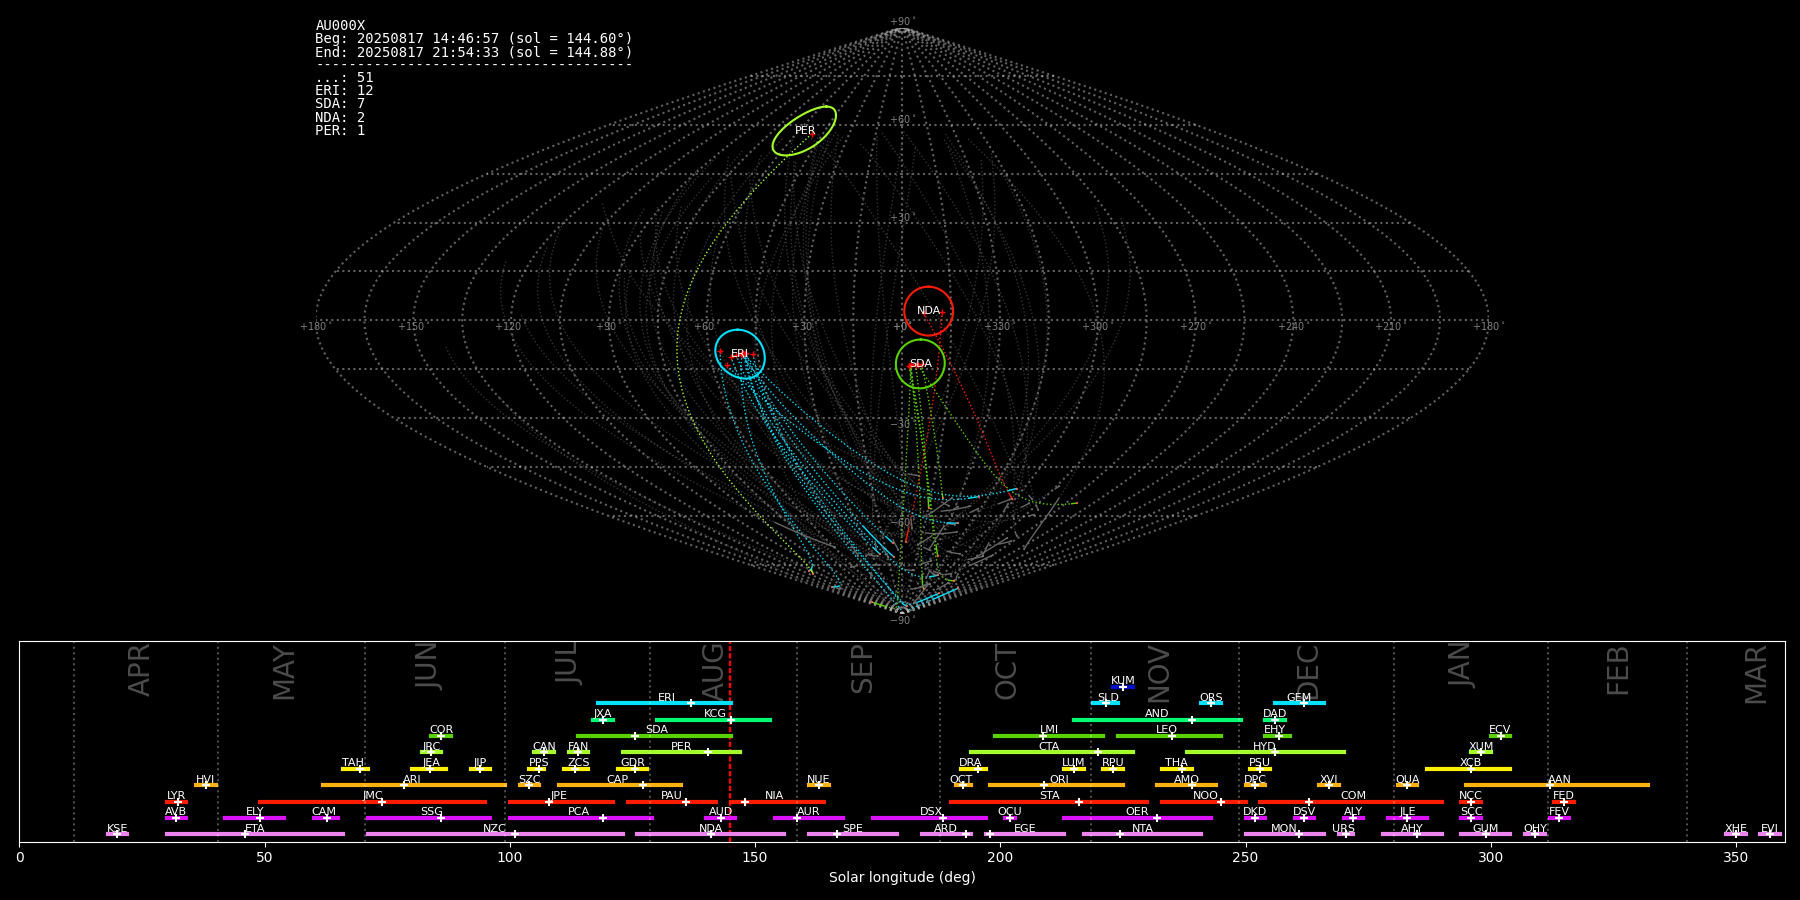This screenshot has height=900, width=1800.
Task: Click the MON shower bar in timeline
Action: [x=1285, y=834]
